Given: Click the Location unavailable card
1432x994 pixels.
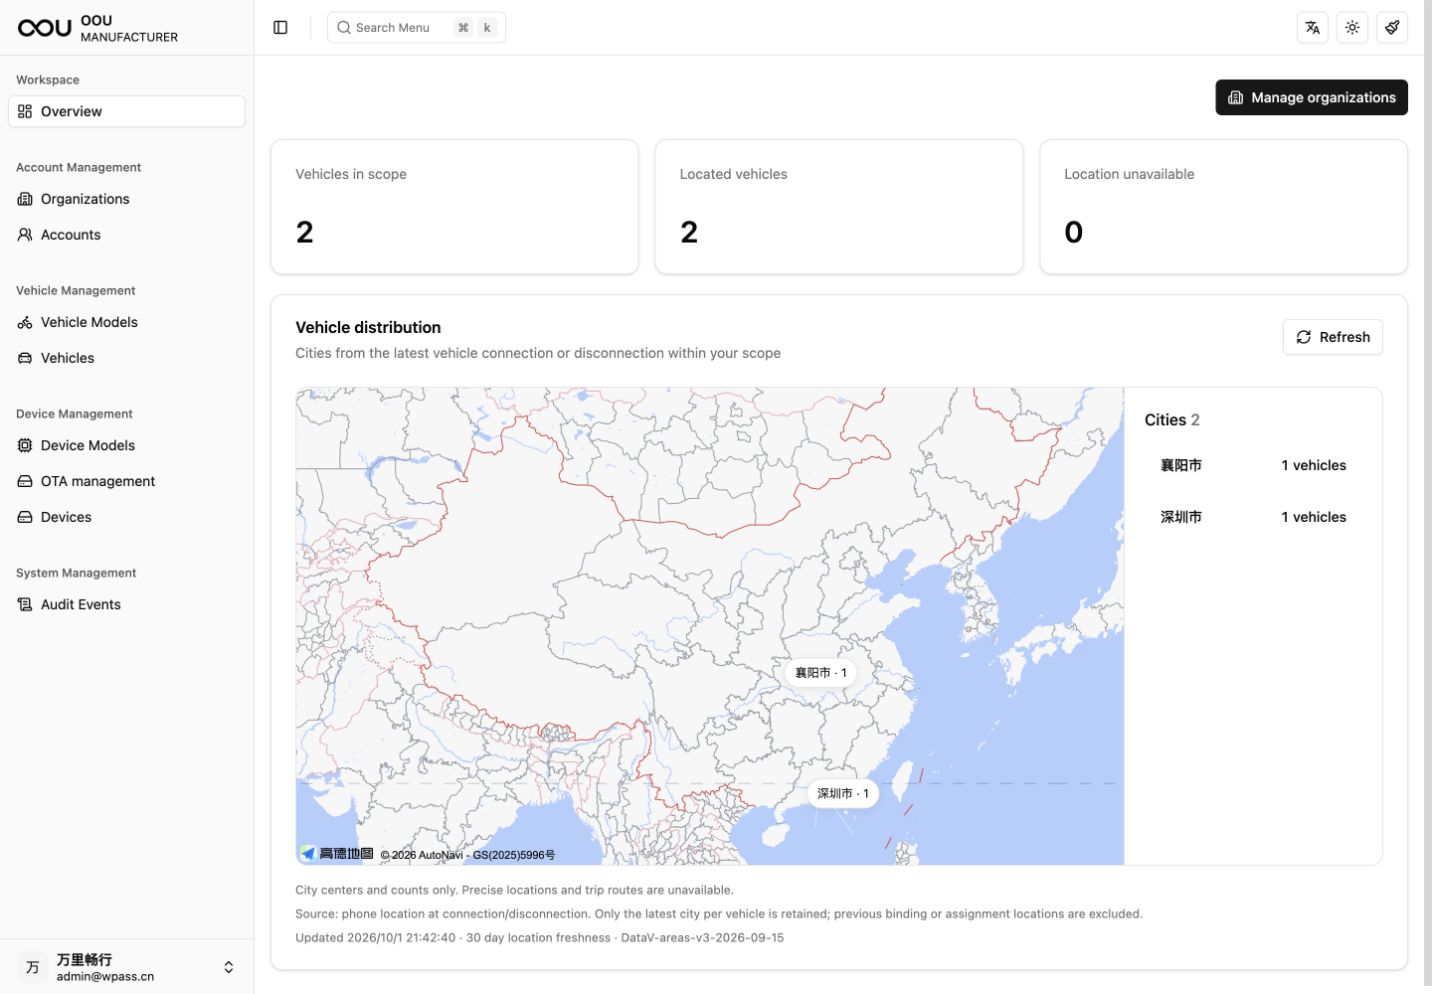Looking at the screenshot, I should pos(1223,207).
